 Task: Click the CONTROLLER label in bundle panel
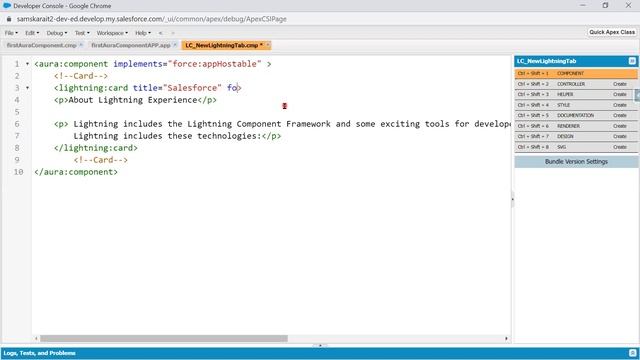[571, 84]
